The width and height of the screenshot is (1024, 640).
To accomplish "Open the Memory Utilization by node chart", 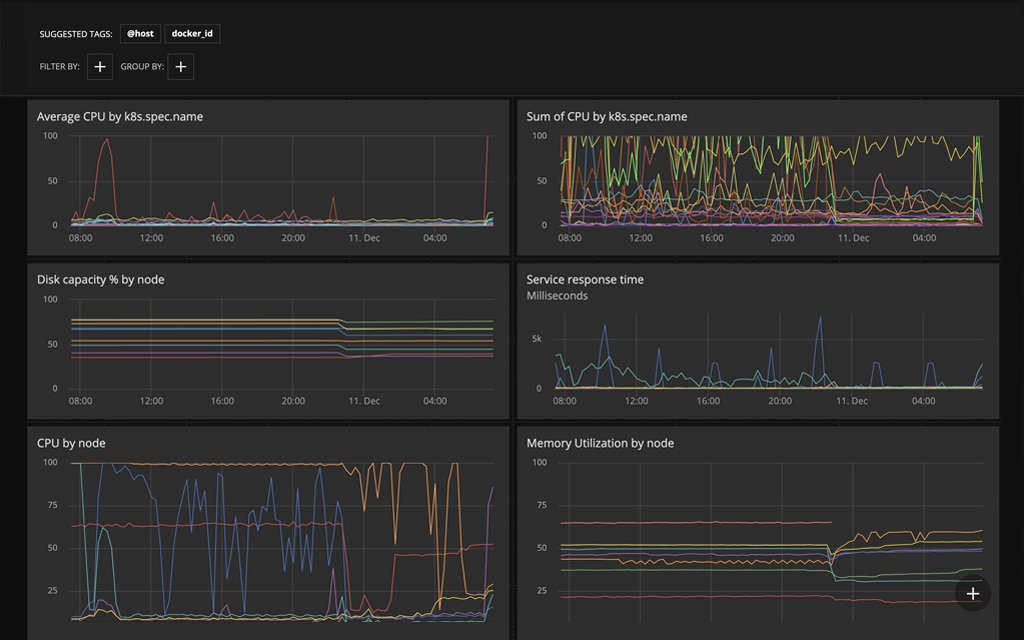I will click(600, 443).
